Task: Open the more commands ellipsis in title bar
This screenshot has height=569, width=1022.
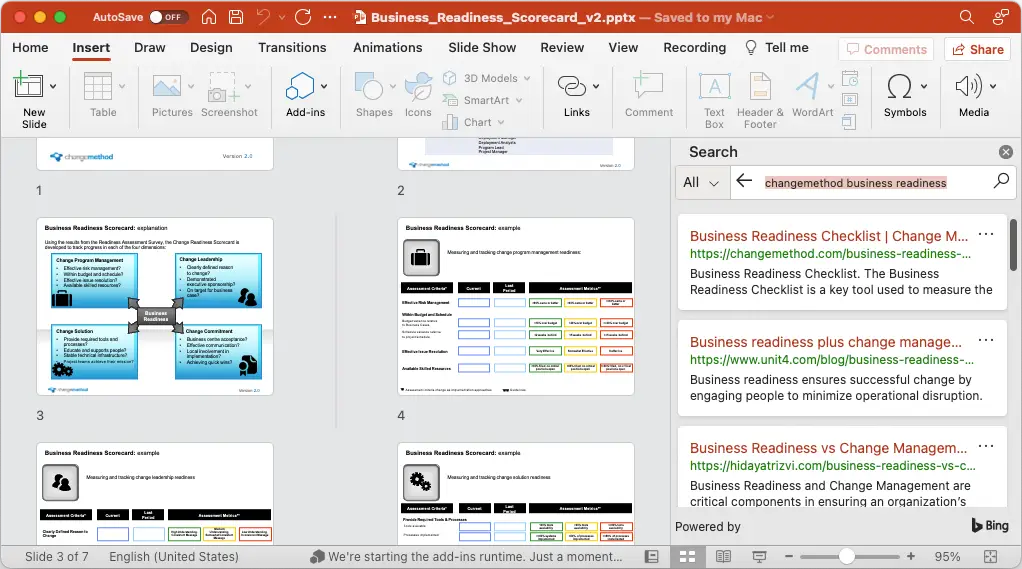Action: click(x=330, y=17)
